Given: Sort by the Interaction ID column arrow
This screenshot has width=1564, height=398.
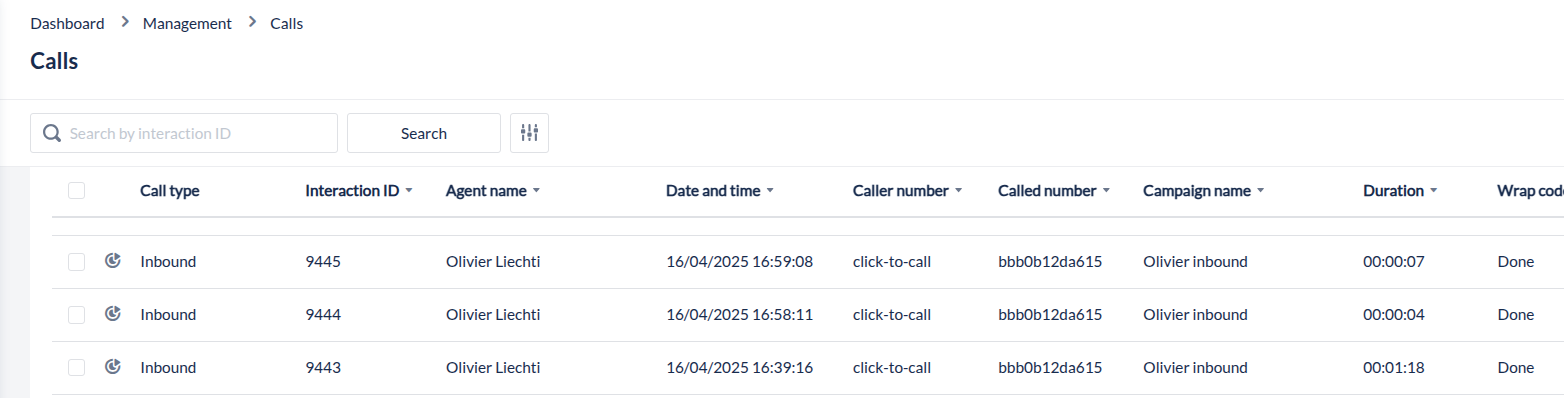Looking at the screenshot, I should pyautogui.click(x=410, y=191).
